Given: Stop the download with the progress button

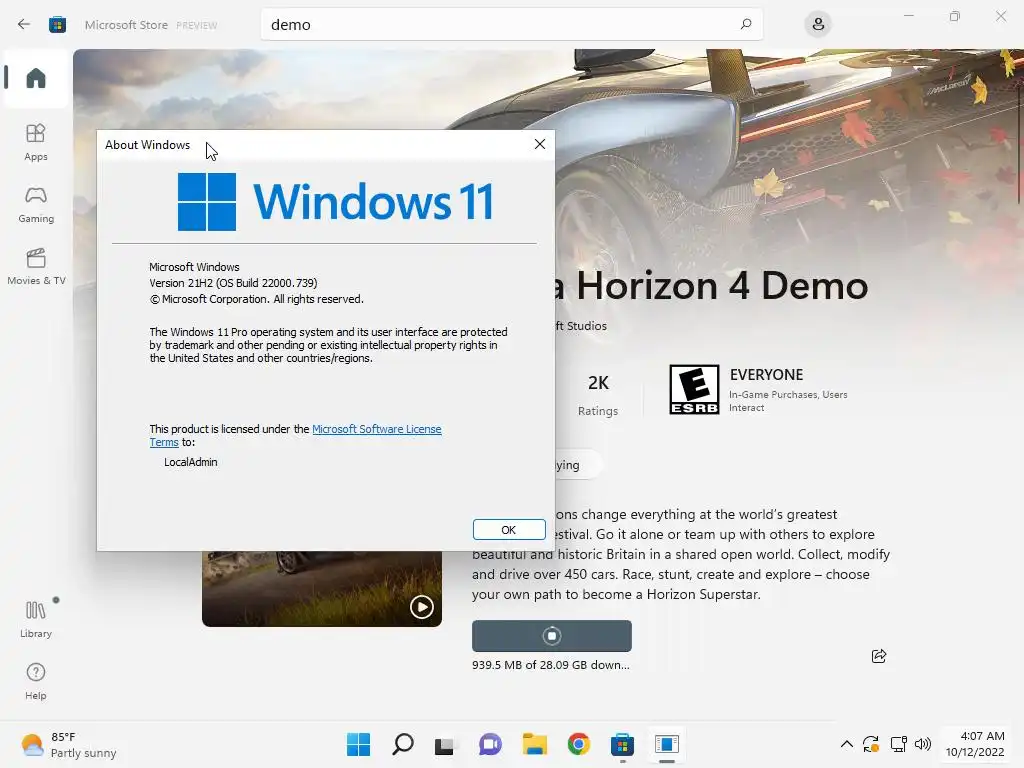Looking at the screenshot, I should point(552,635).
